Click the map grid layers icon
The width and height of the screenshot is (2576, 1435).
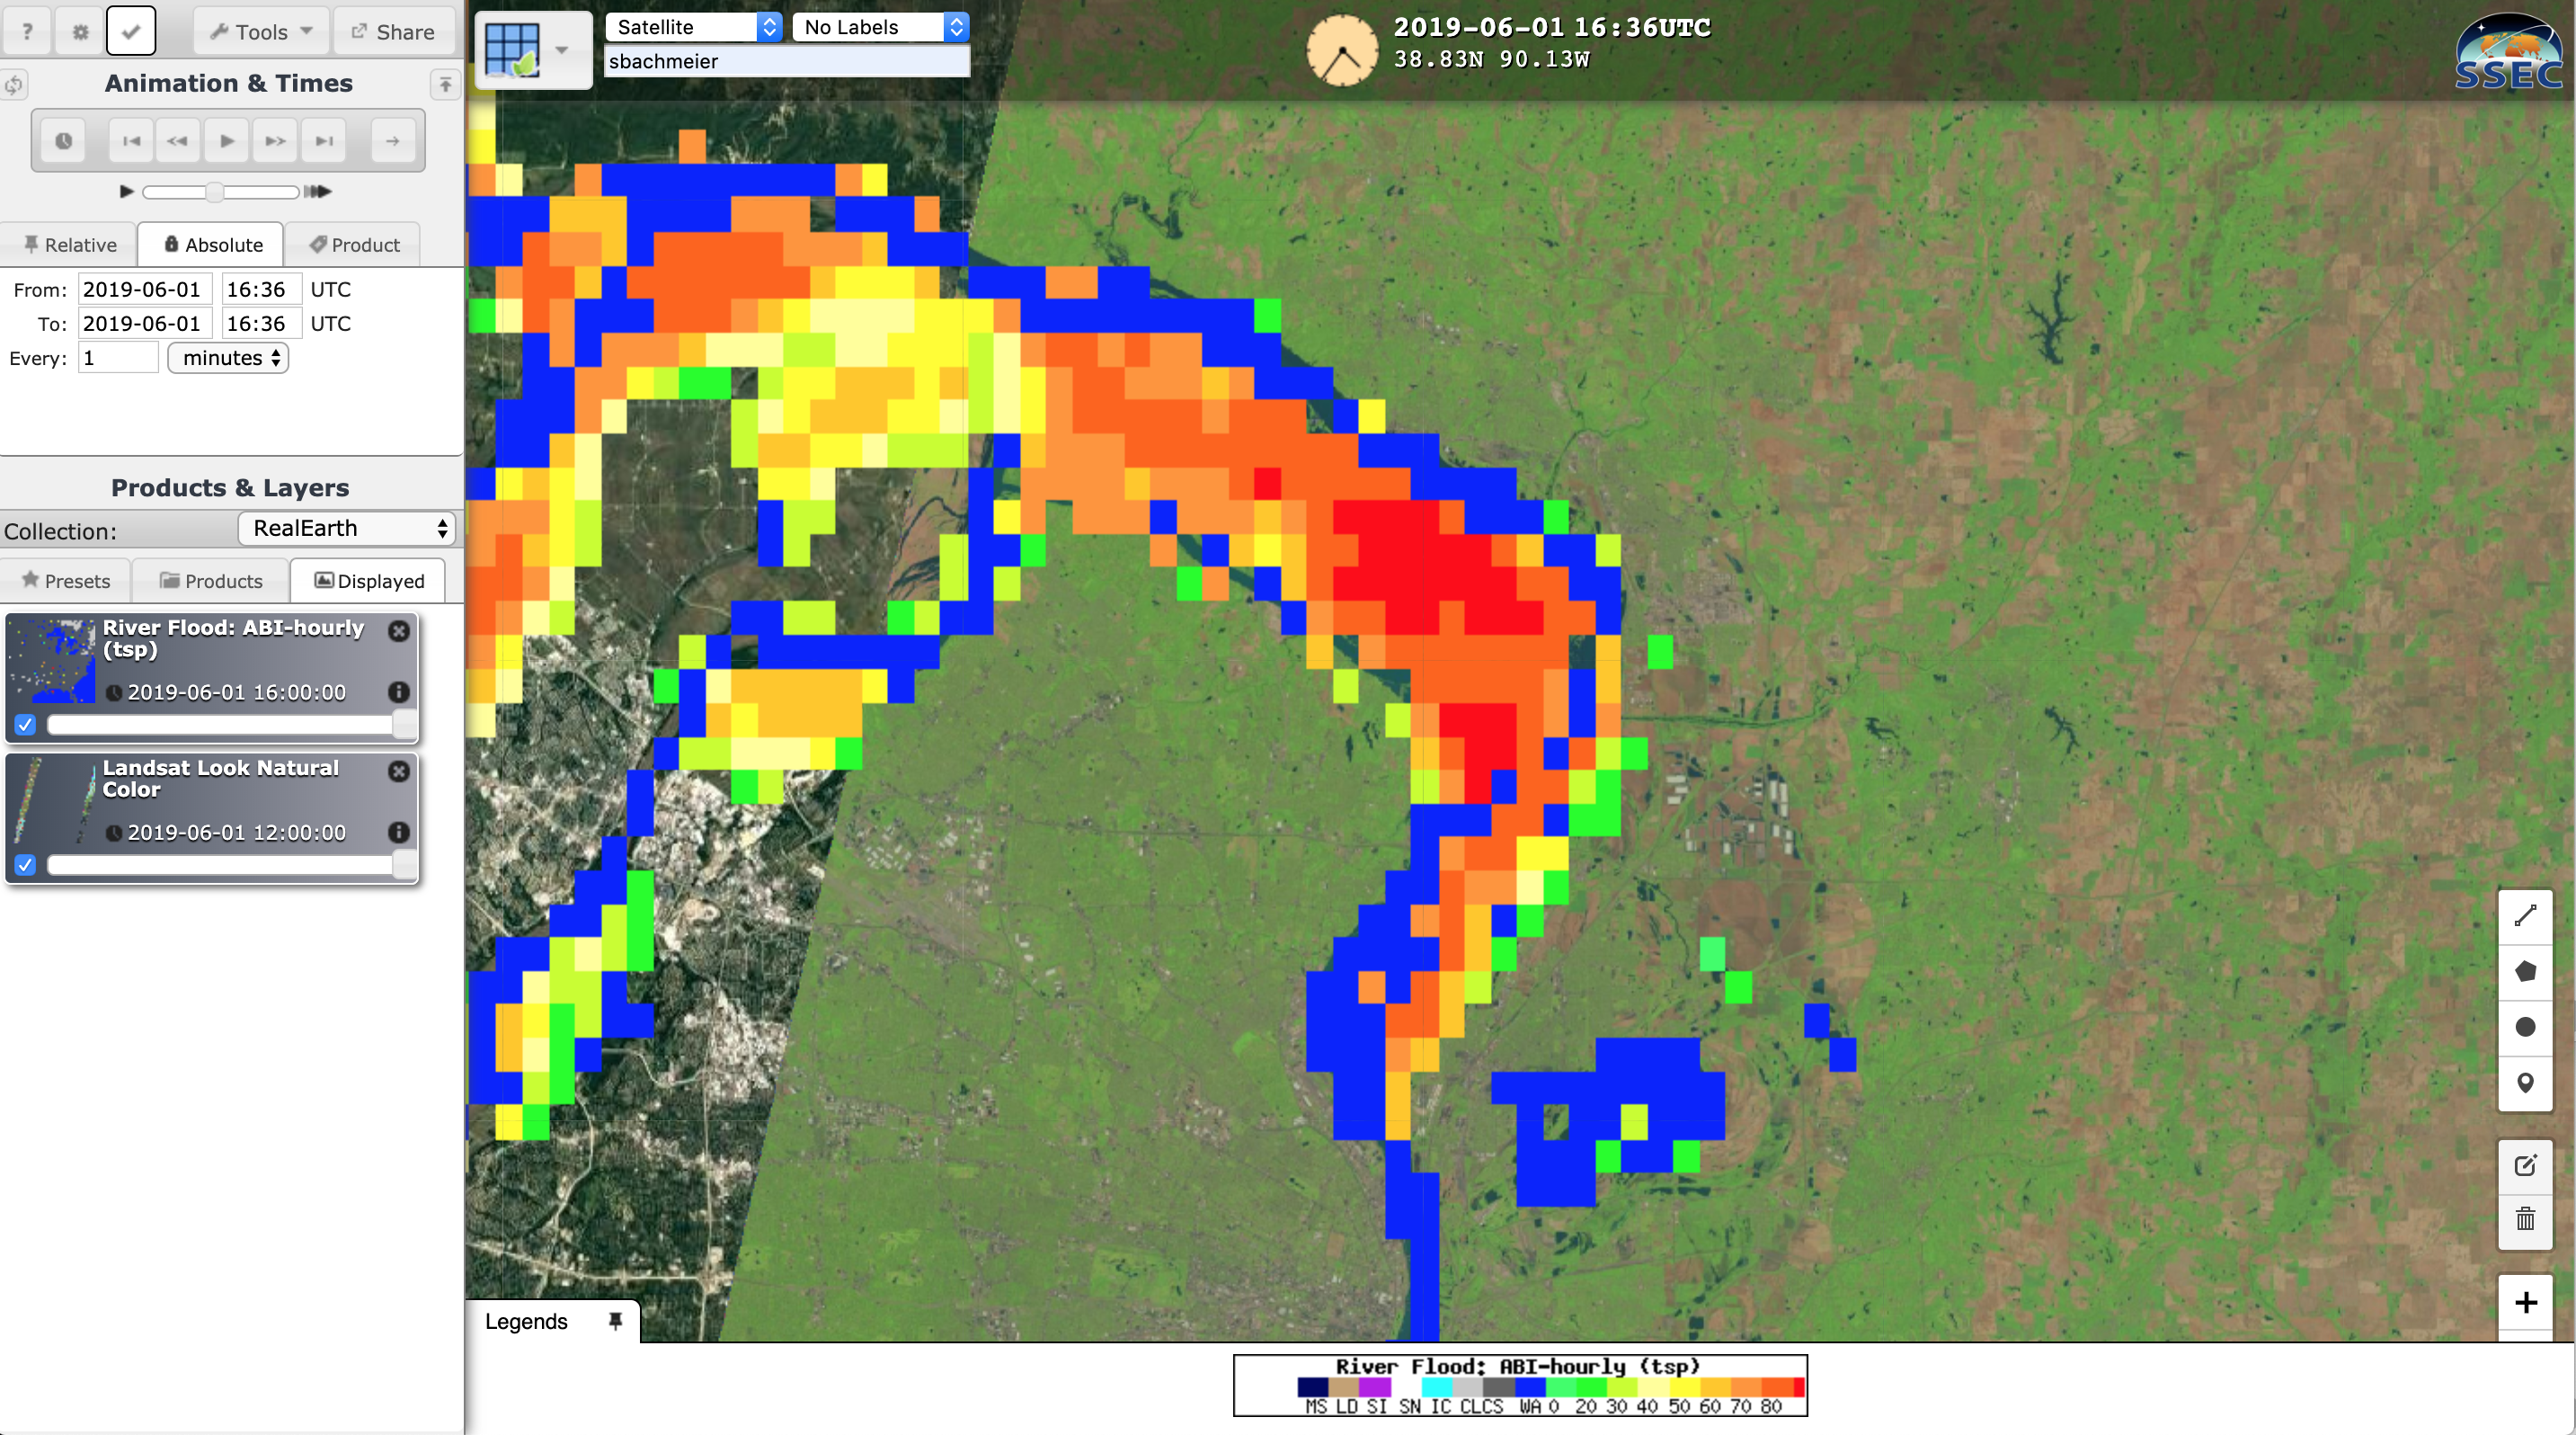[512, 49]
